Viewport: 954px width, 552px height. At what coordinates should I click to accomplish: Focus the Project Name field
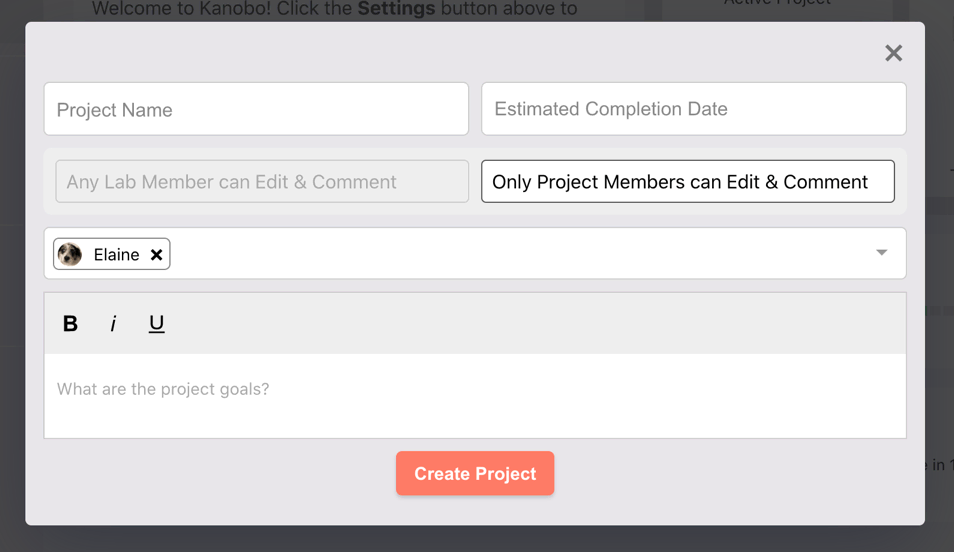[256, 109]
